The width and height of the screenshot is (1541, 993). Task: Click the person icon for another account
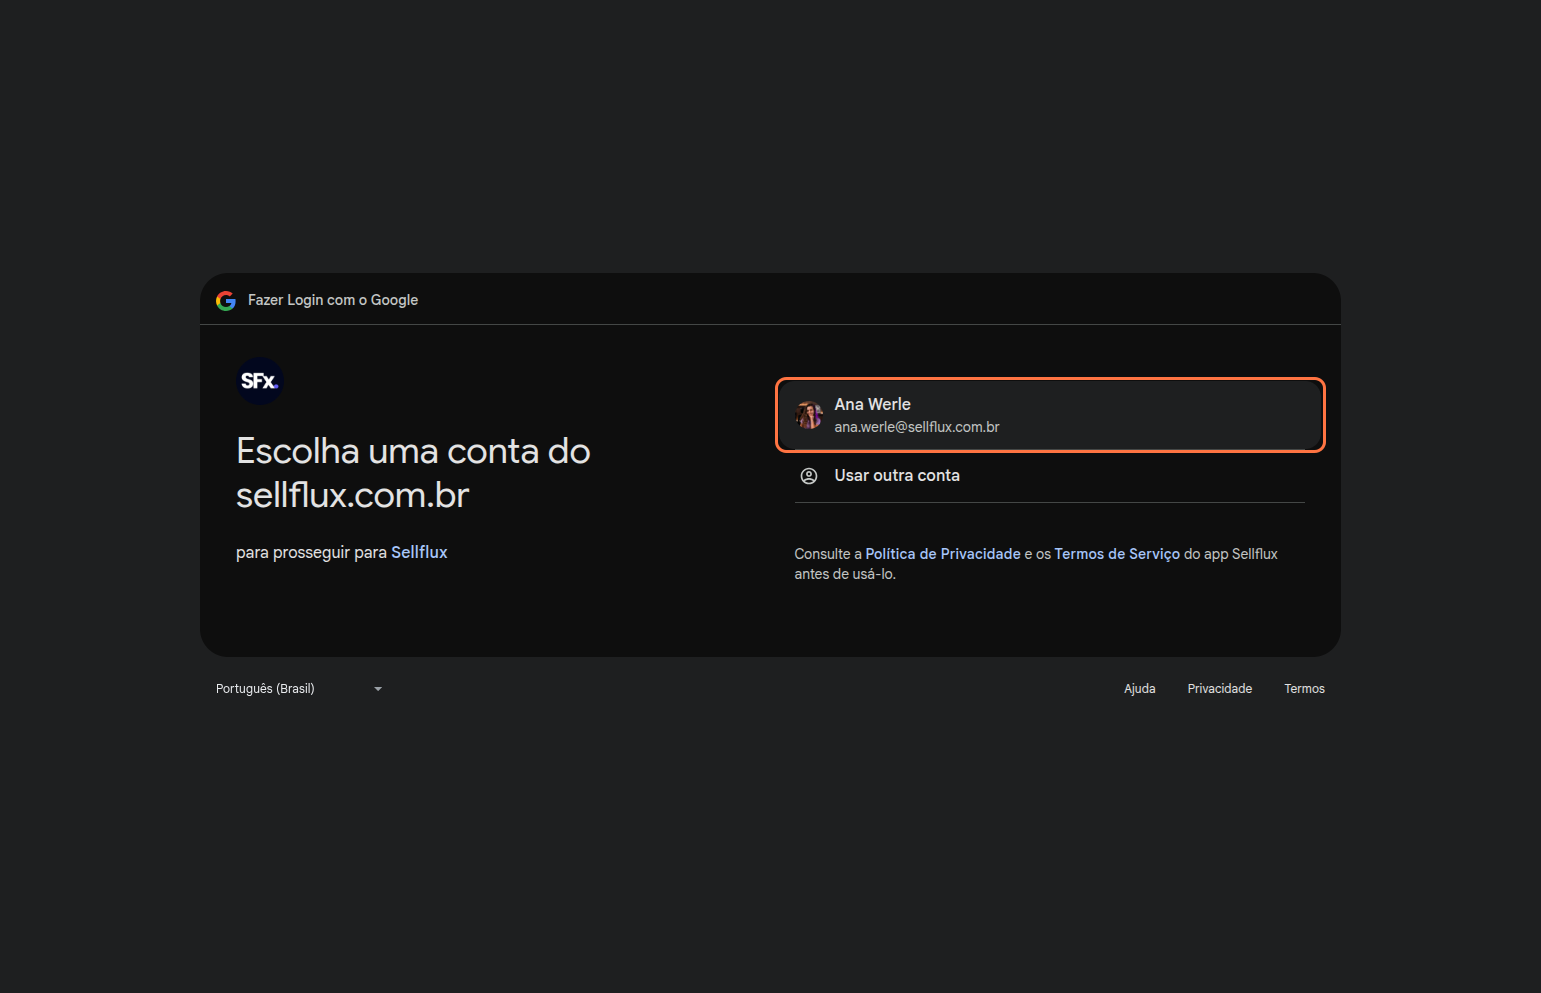tap(809, 476)
